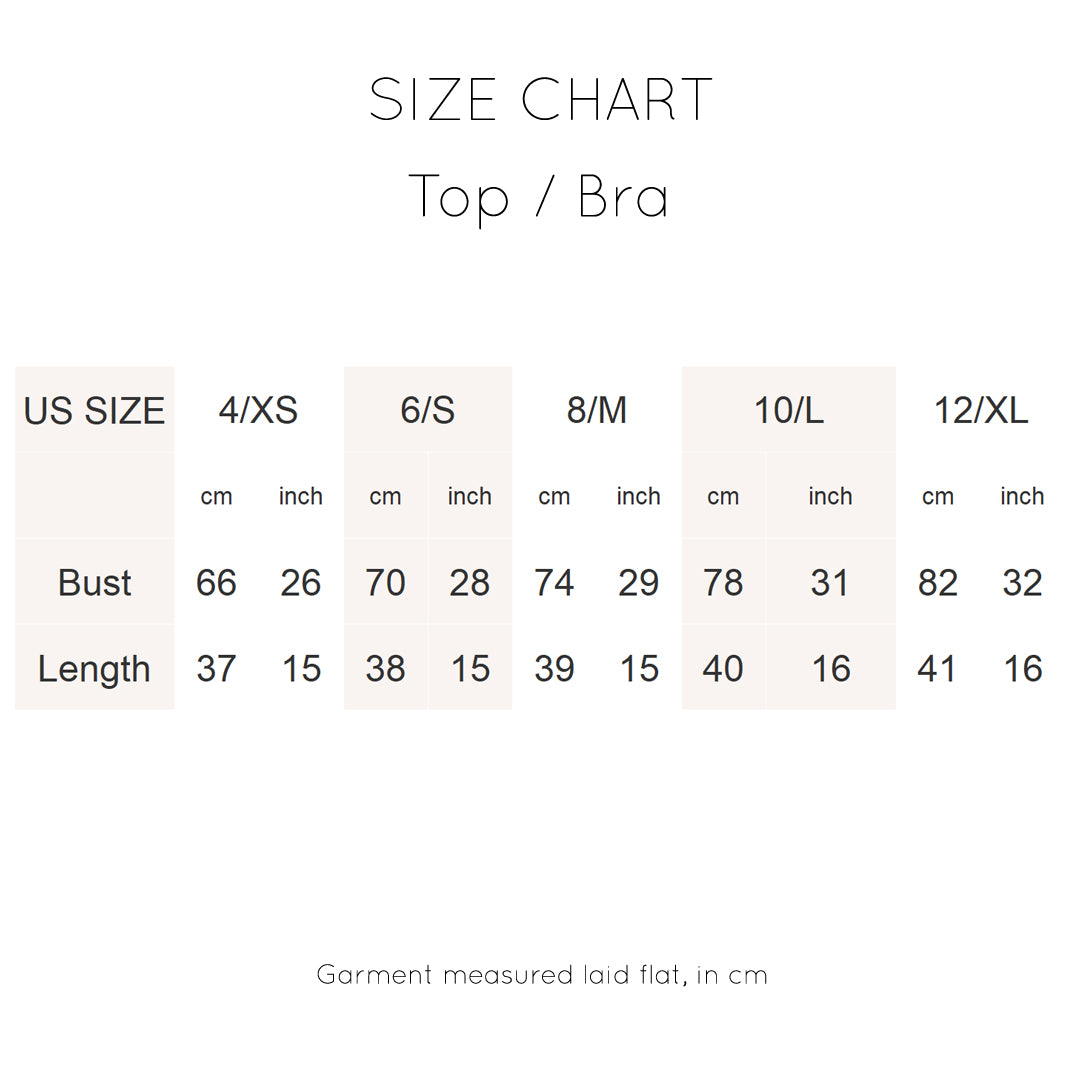Click the Bust row label
1080x1080 pixels.
coord(94,583)
